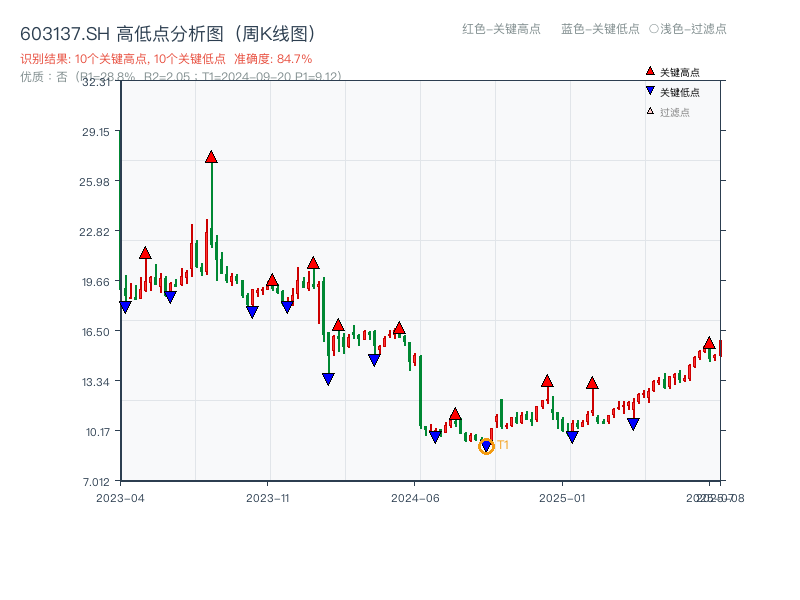This screenshot has width=800, height=600.
Task: Click the blue low marker at 2025-01
Action: 572,437
